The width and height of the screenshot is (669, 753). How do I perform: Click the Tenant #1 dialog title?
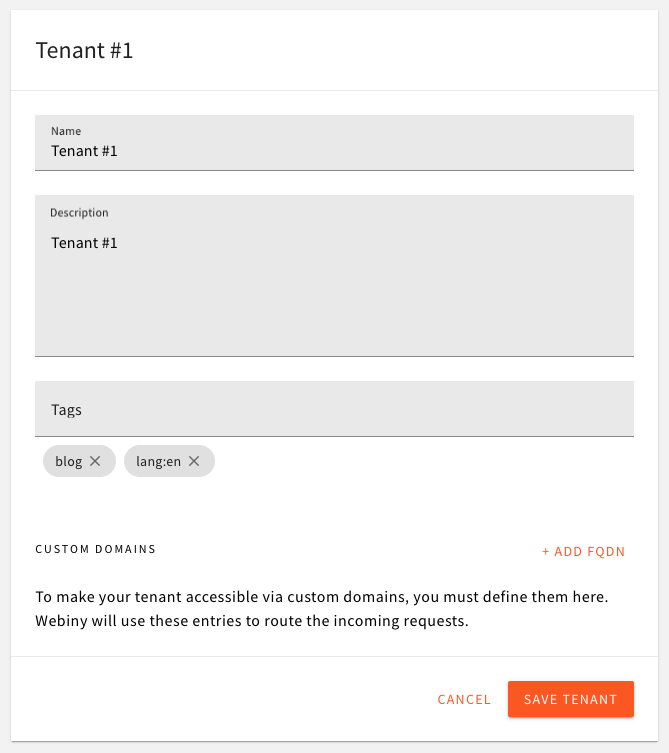pos(84,51)
